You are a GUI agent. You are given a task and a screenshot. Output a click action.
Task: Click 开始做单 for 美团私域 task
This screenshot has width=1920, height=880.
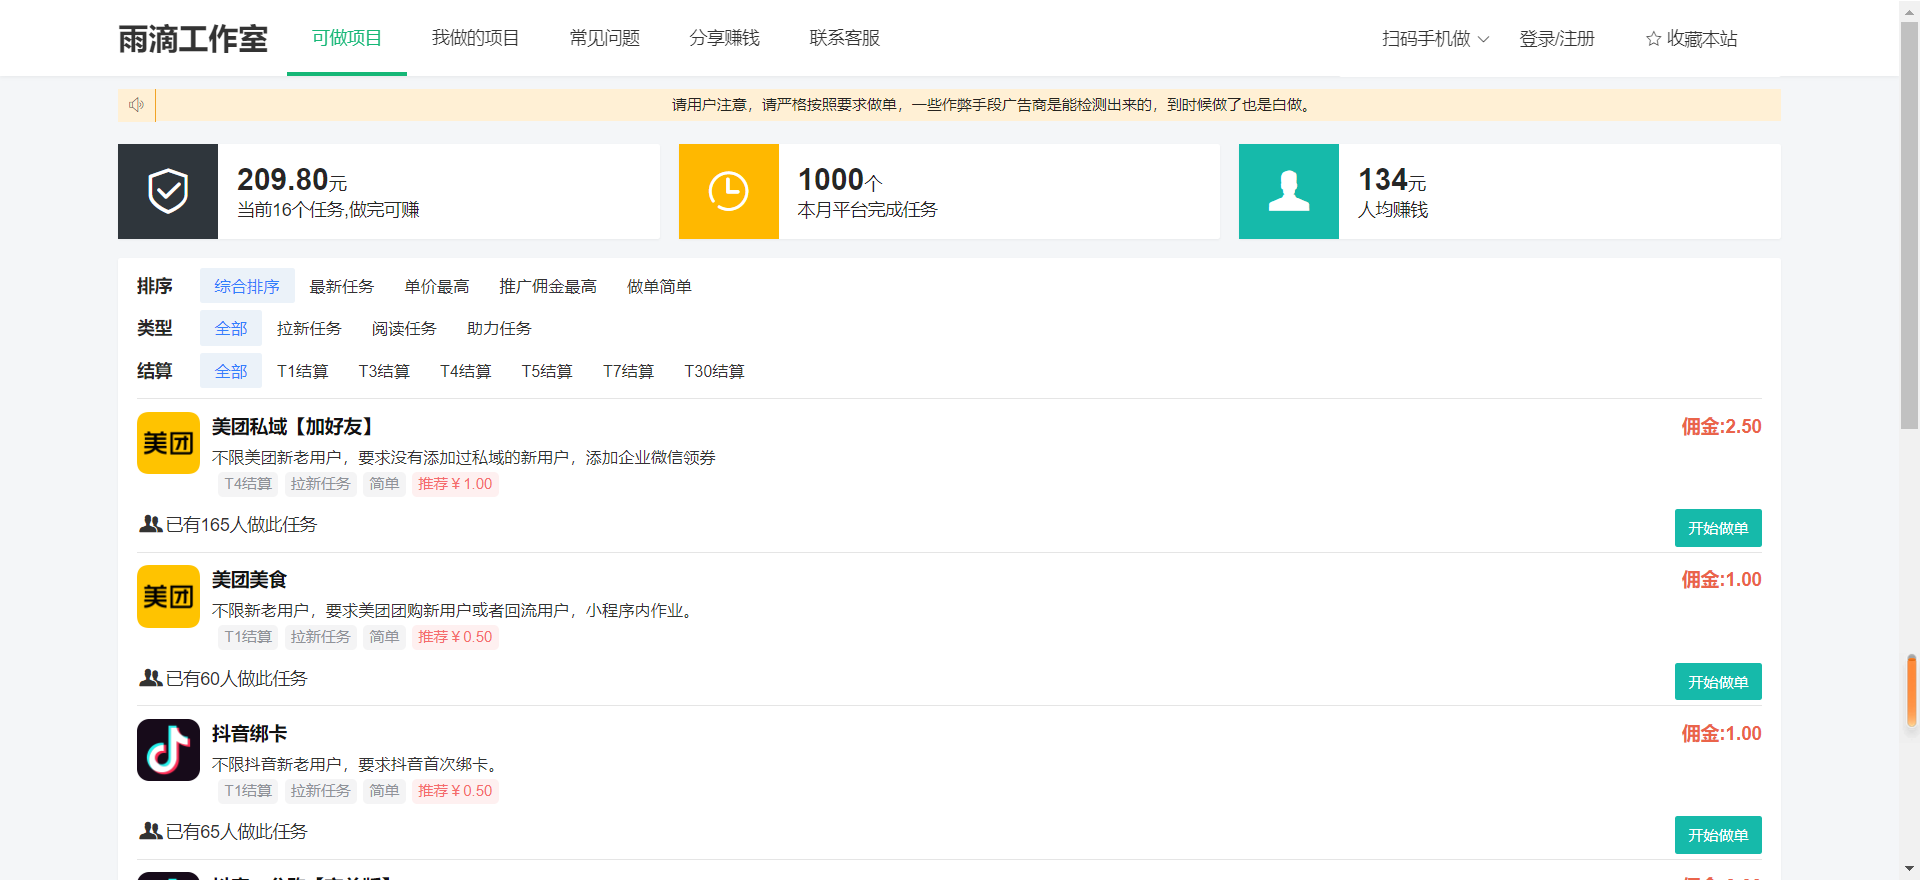click(x=1718, y=528)
